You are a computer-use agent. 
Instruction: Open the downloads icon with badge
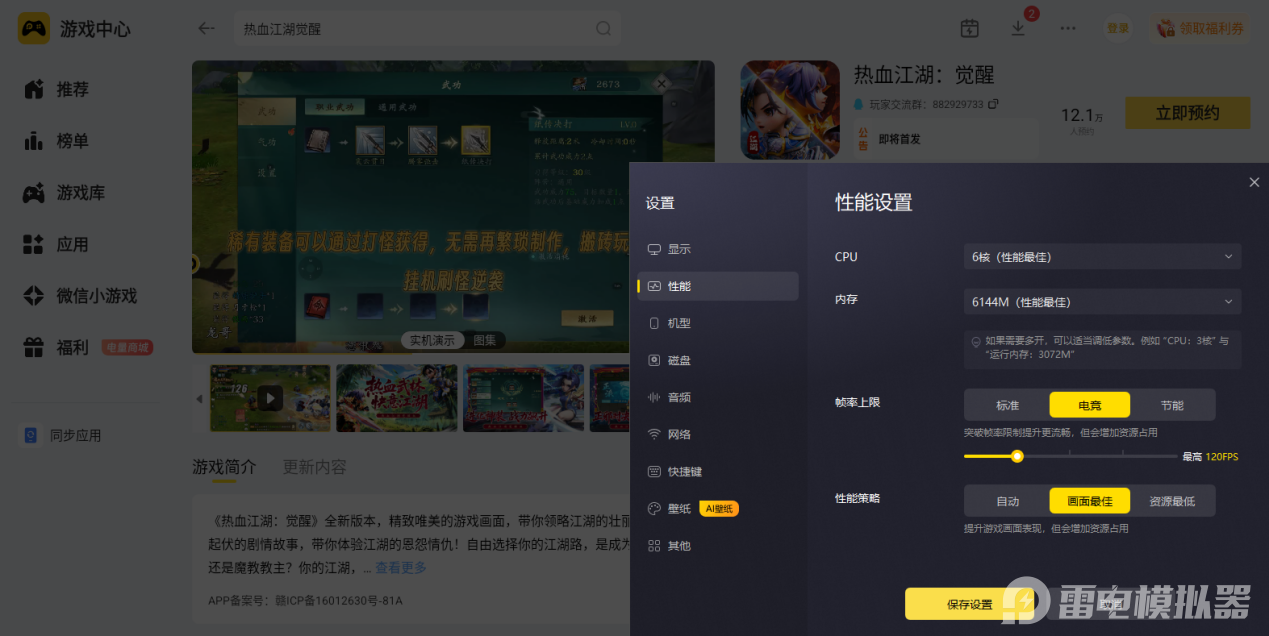click(x=1018, y=28)
